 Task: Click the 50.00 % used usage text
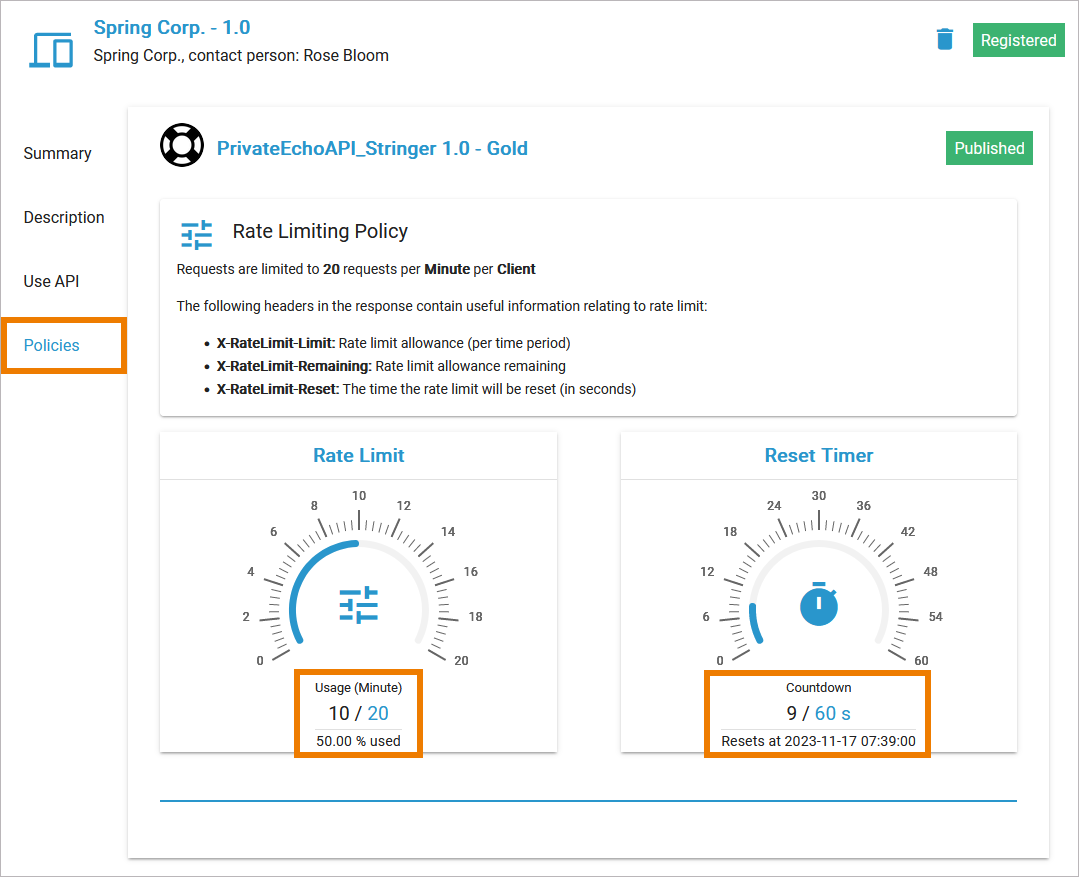(358, 741)
